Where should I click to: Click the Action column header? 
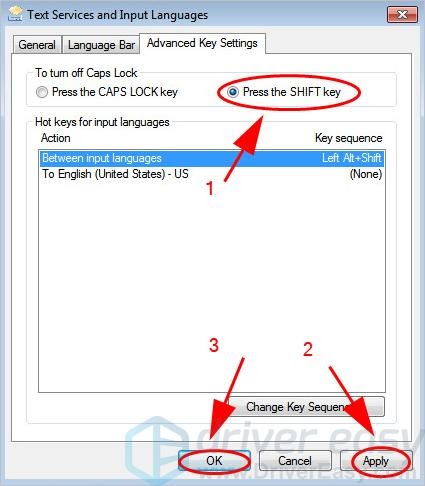56,138
